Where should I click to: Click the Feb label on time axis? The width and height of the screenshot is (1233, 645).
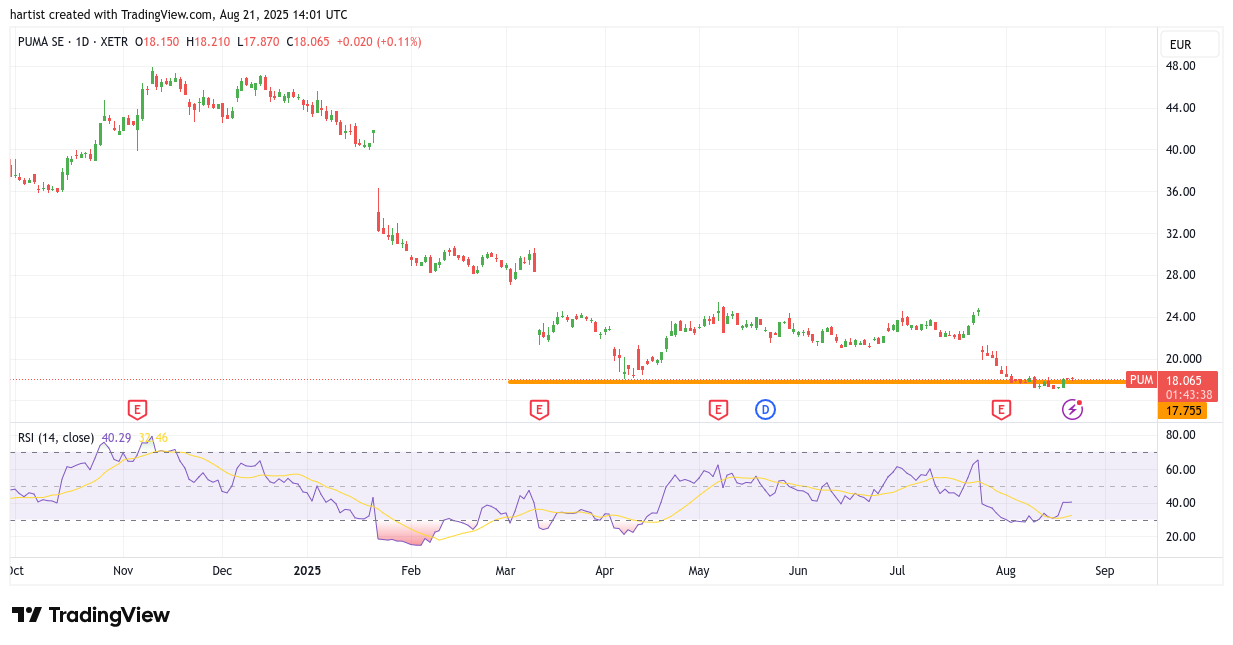tap(410, 571)
